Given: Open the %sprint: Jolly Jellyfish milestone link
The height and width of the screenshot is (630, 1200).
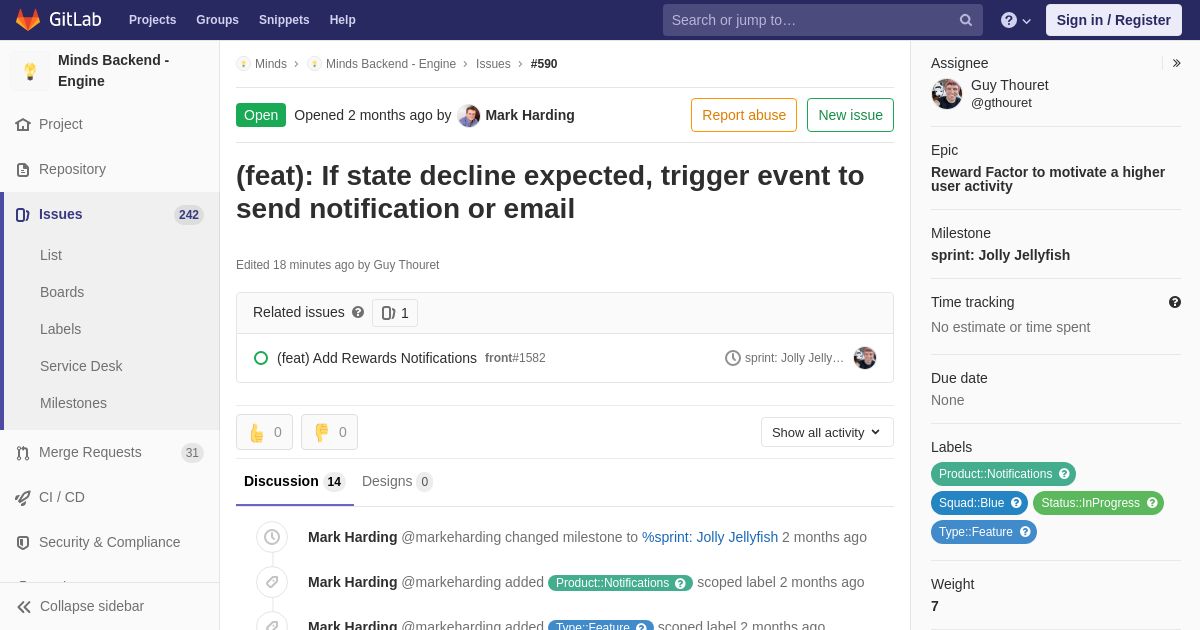Looking at the screenshot, I should point(710,537).
